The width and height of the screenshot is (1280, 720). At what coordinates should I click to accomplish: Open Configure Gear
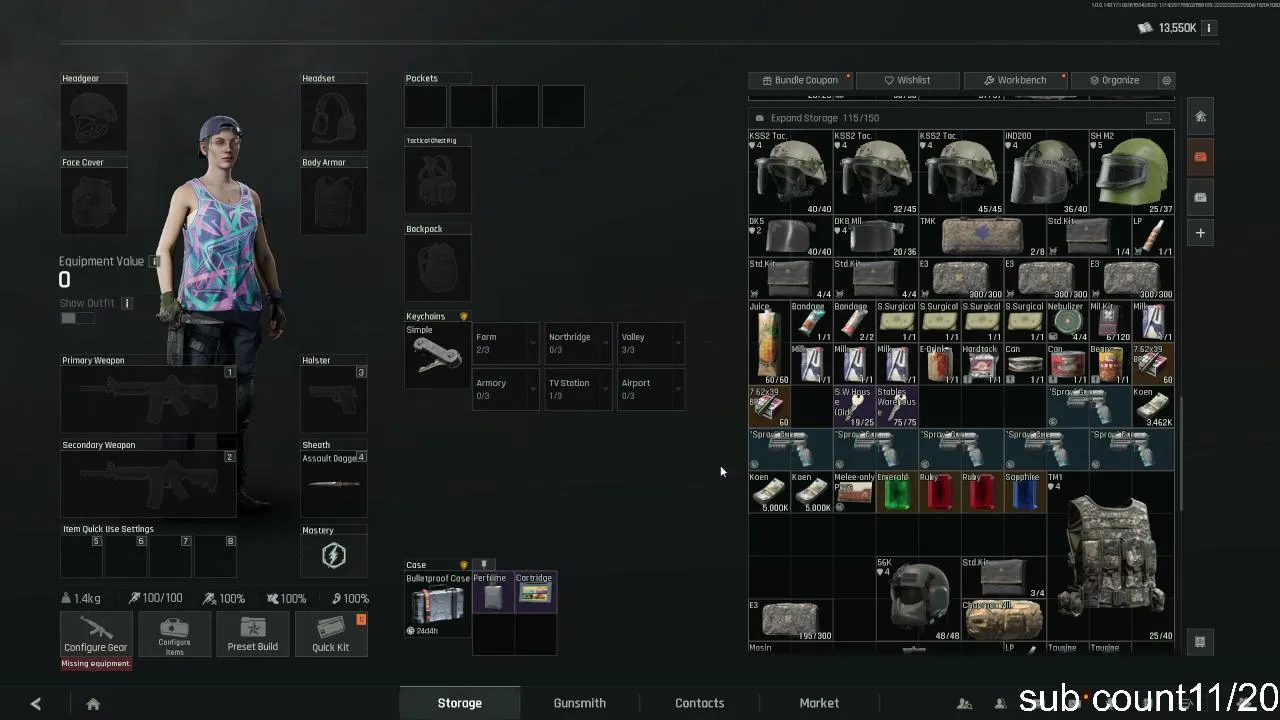point(95,634)
